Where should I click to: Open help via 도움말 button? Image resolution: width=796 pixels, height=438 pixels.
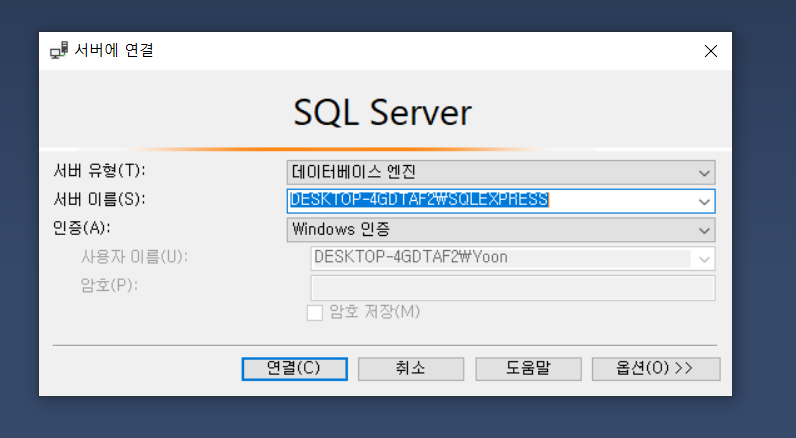[x=528, y=368]
